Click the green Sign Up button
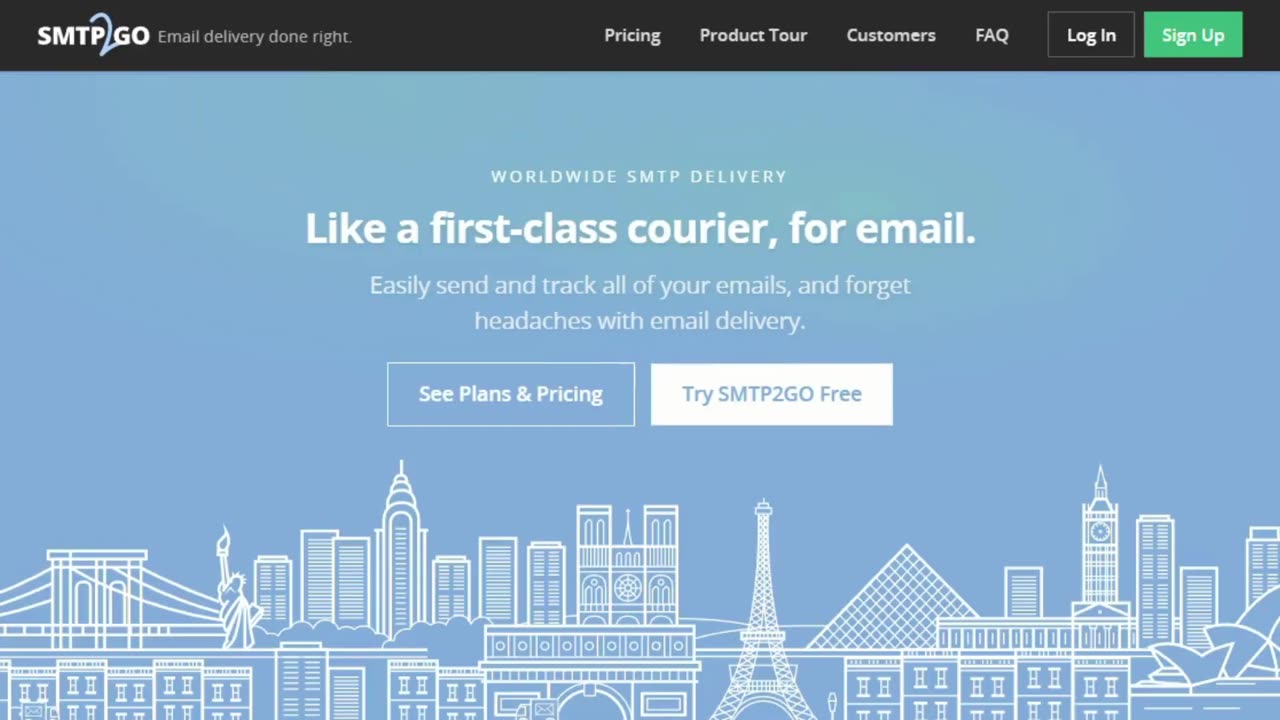The height and width of the screenshot is (720, 1280). (x=1193, y=35)
